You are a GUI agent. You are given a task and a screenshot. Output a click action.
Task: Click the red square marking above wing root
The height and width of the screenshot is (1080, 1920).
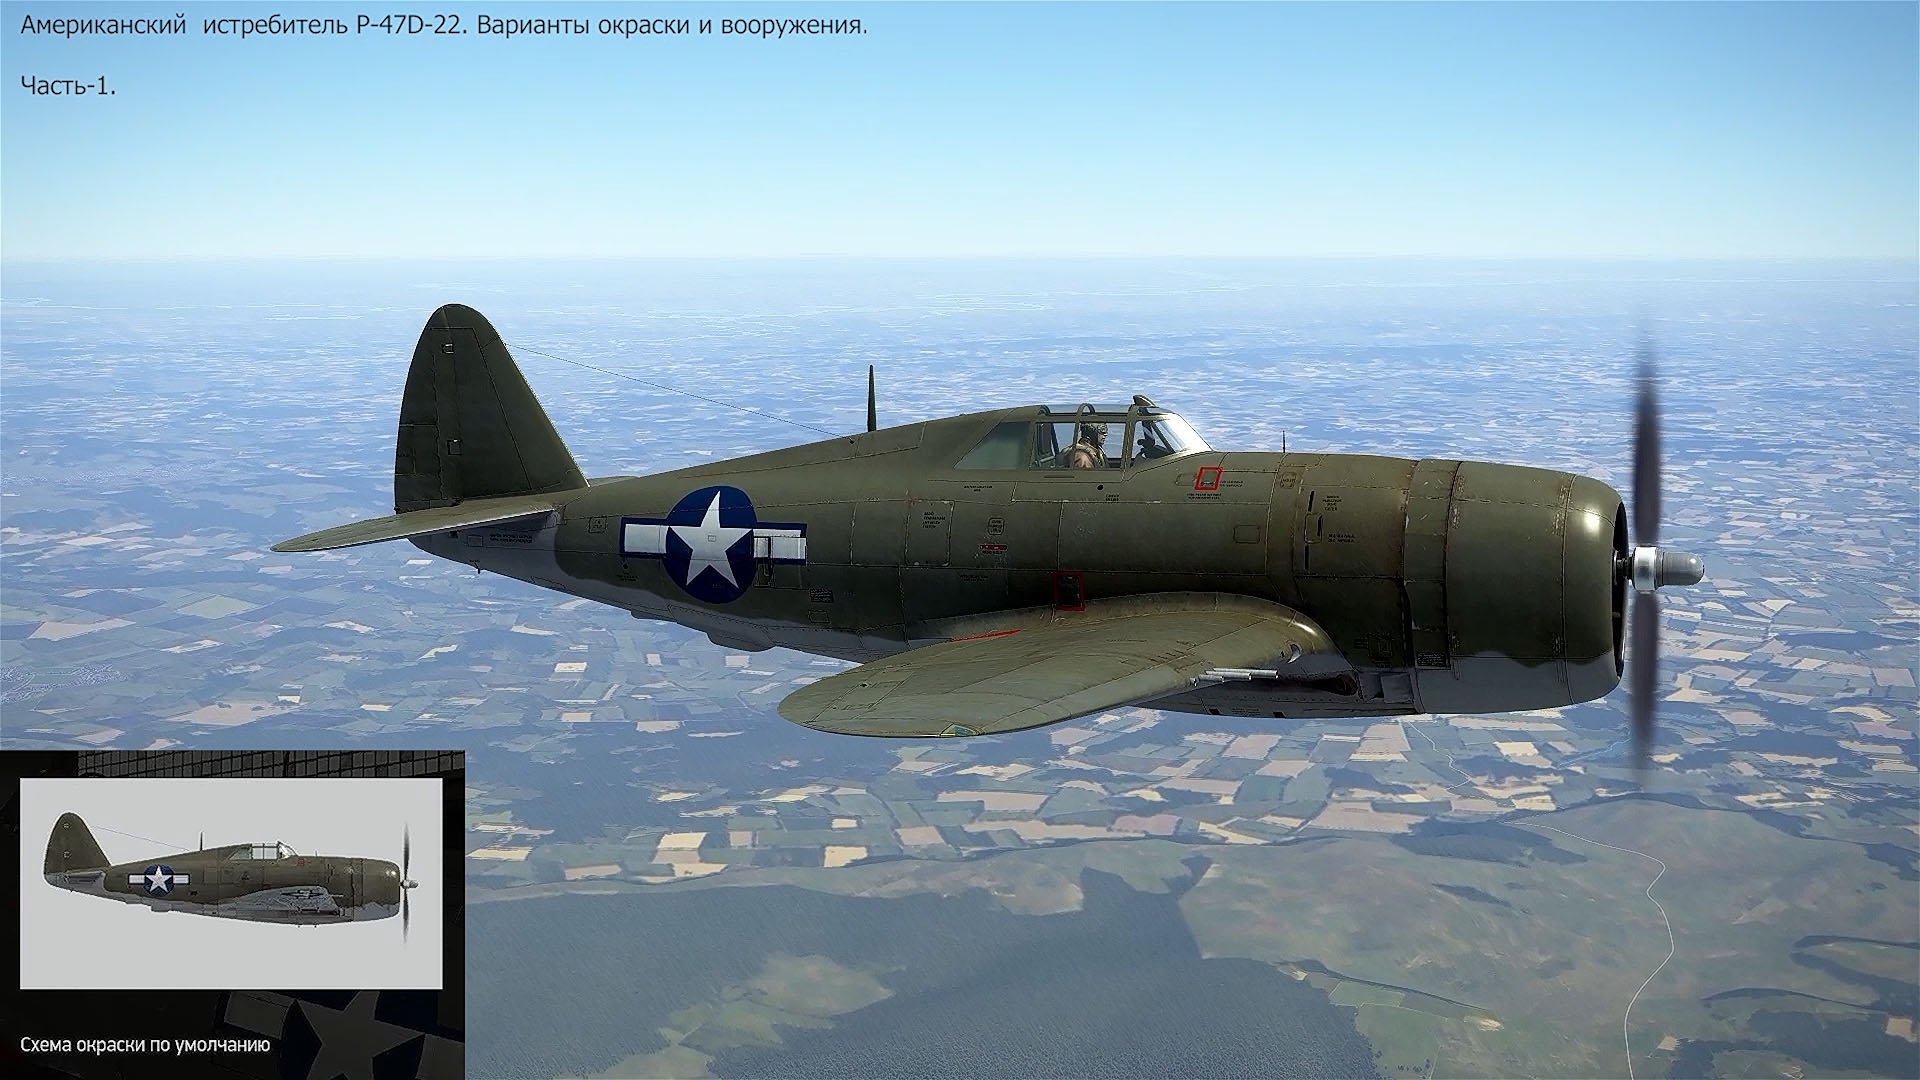1070,590
